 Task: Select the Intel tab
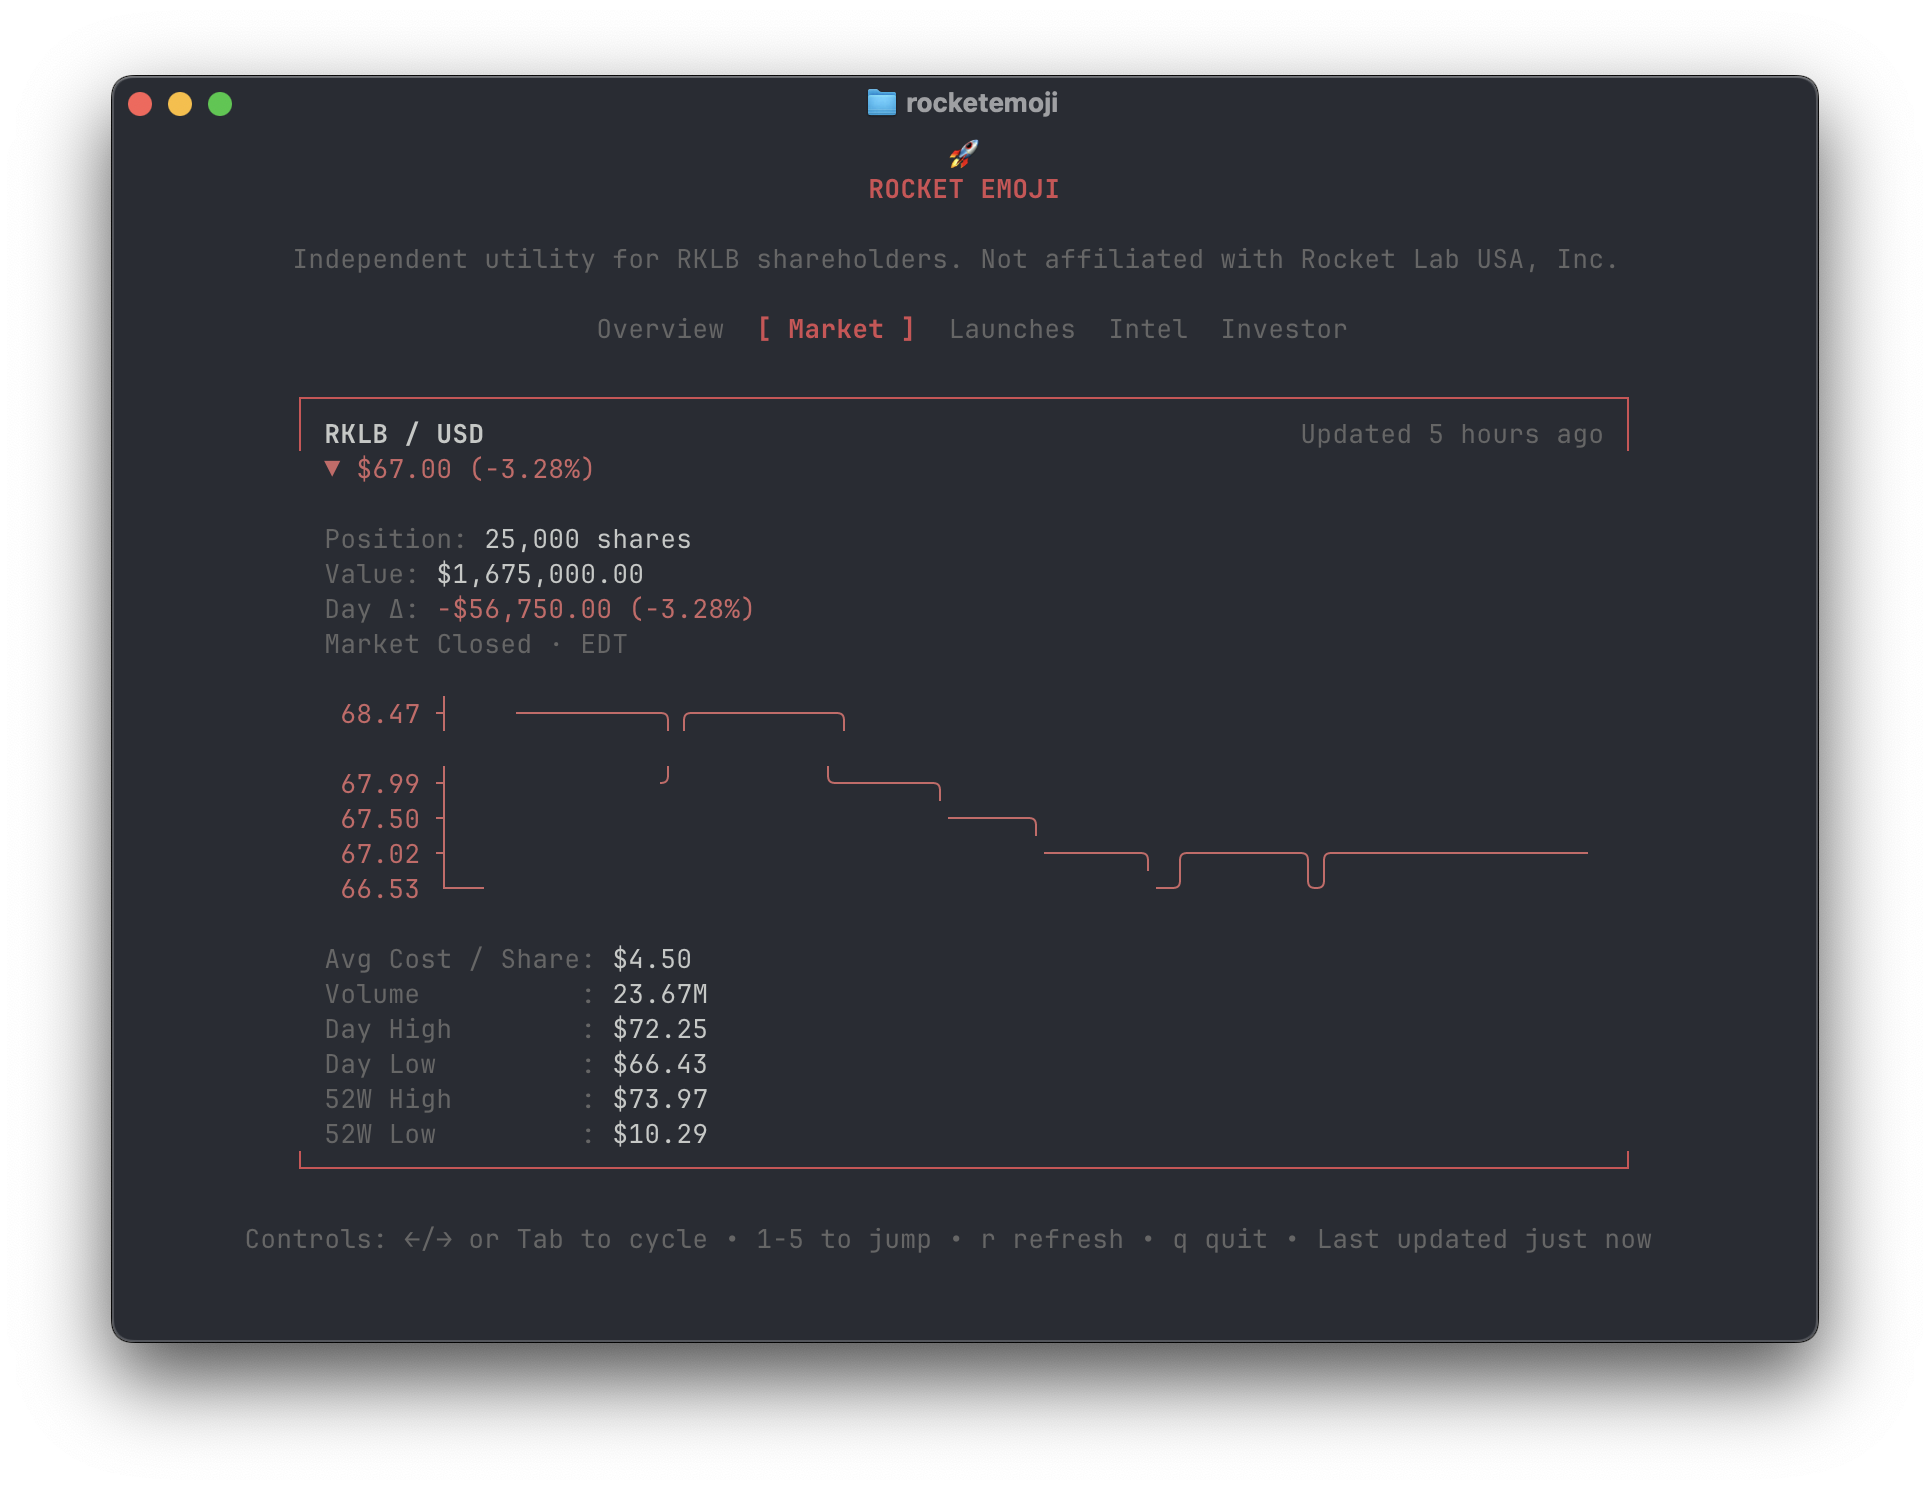(1147, 329)
